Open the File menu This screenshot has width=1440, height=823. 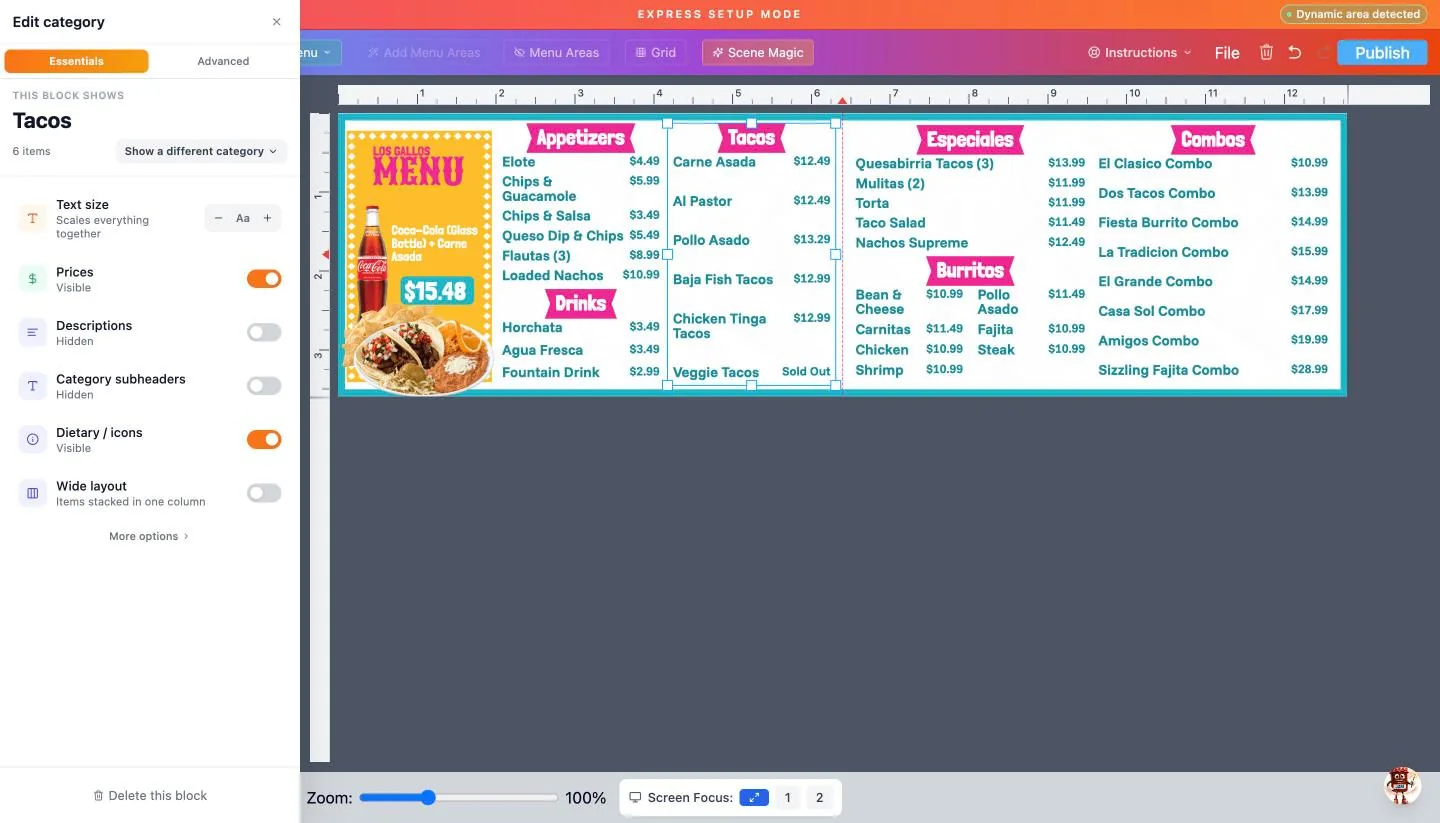(x=1227, y=53)
